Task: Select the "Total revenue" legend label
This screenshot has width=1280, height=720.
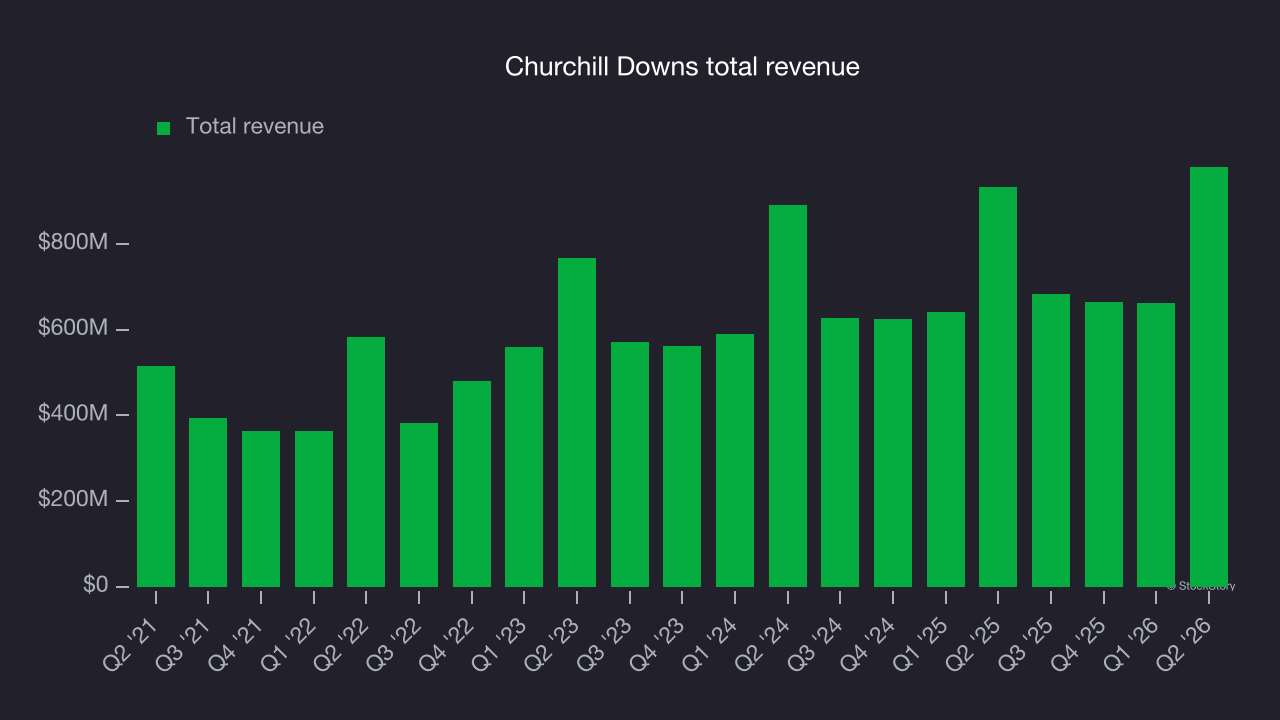Action: pyautogui.click(x=255, y=126)
